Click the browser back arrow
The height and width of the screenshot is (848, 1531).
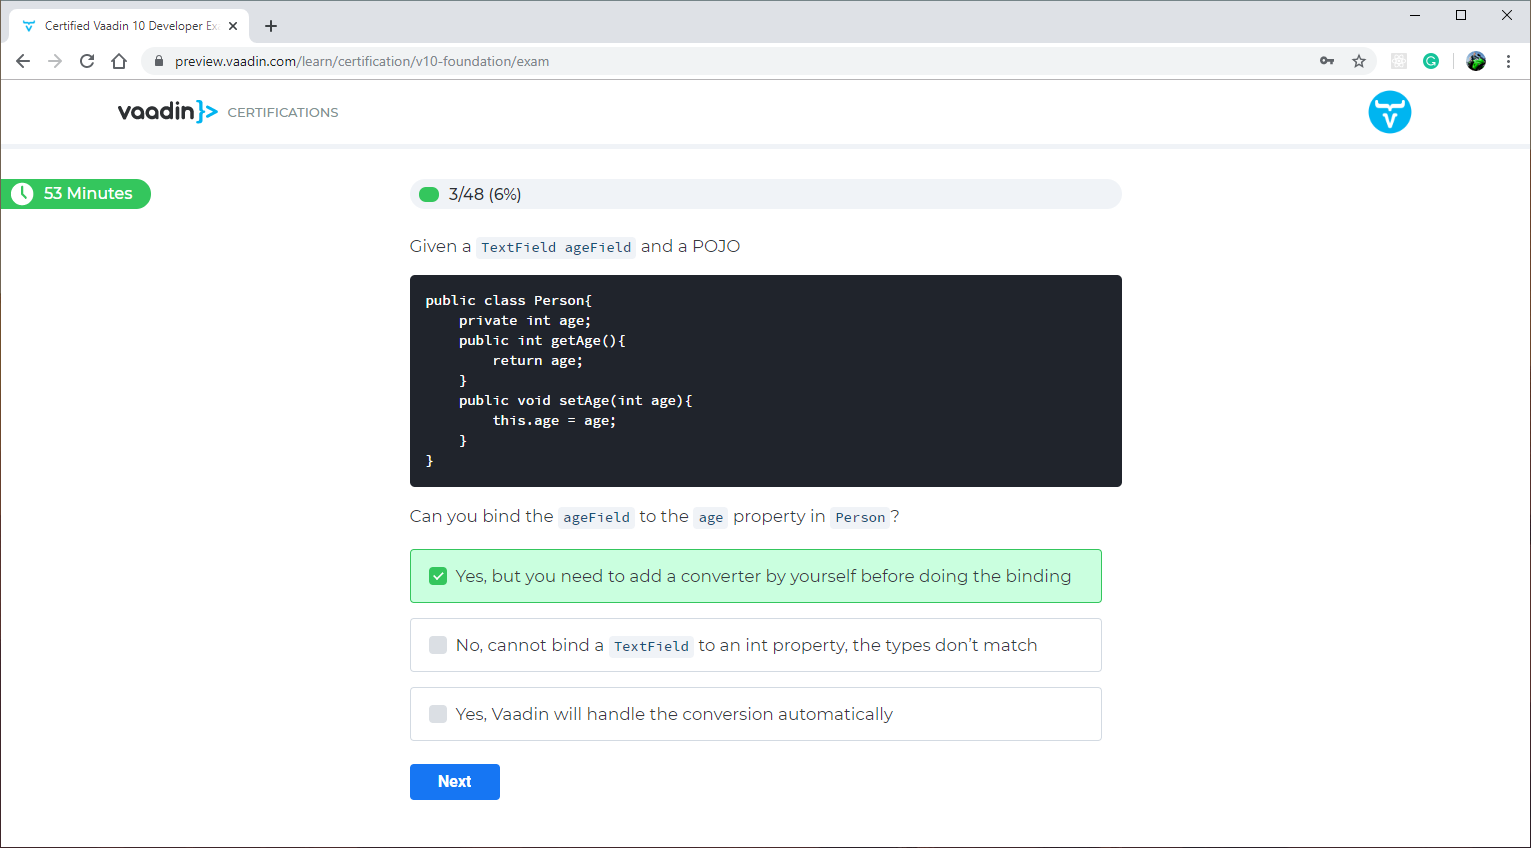pos(23,61)
